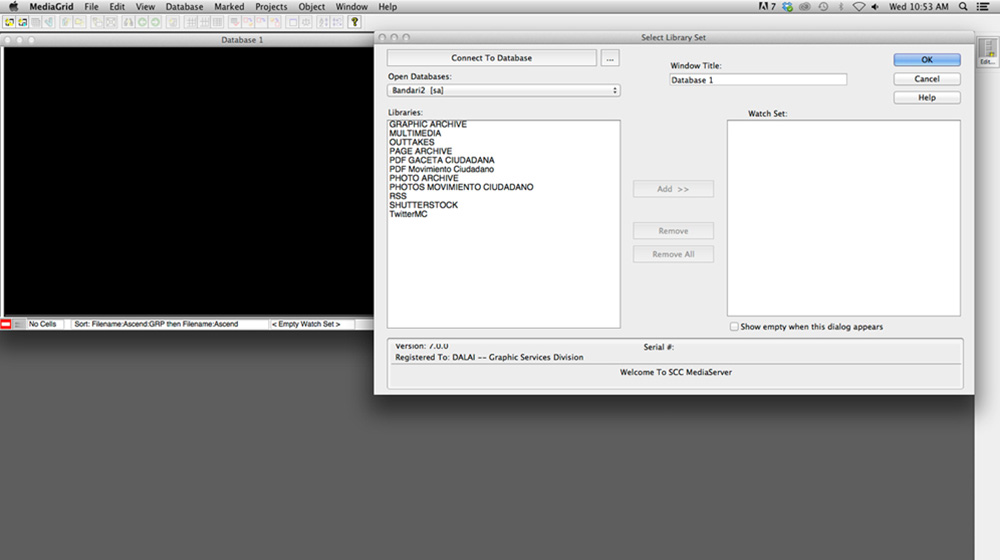Click the yellow question mark help icon

pos(354,21)
